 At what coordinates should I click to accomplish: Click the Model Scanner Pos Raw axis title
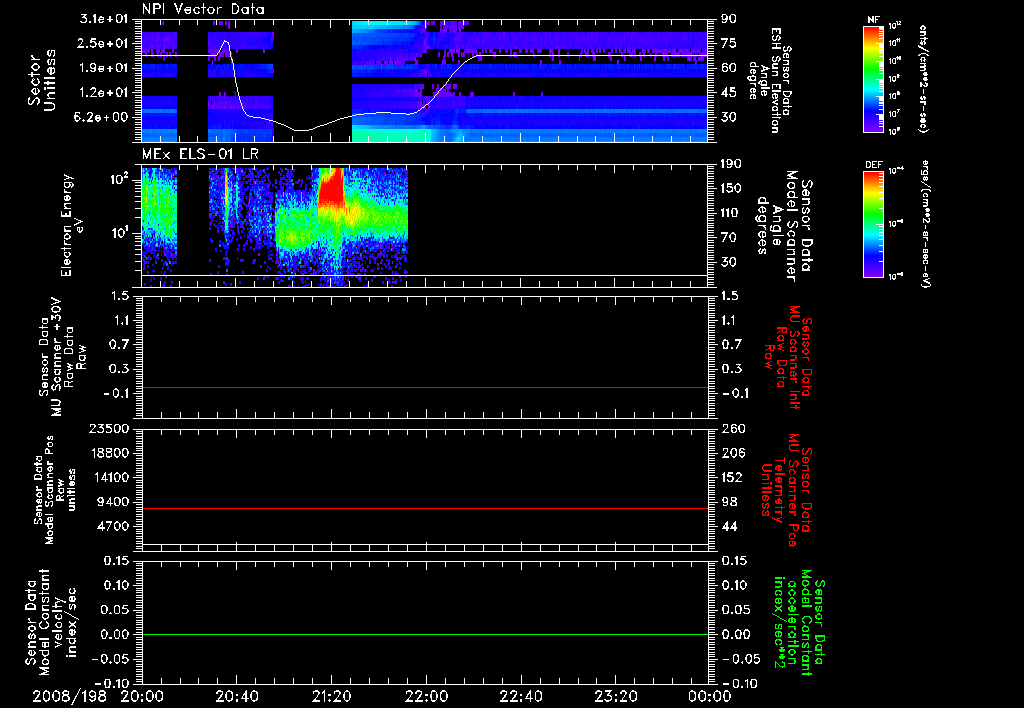point(55,490)
